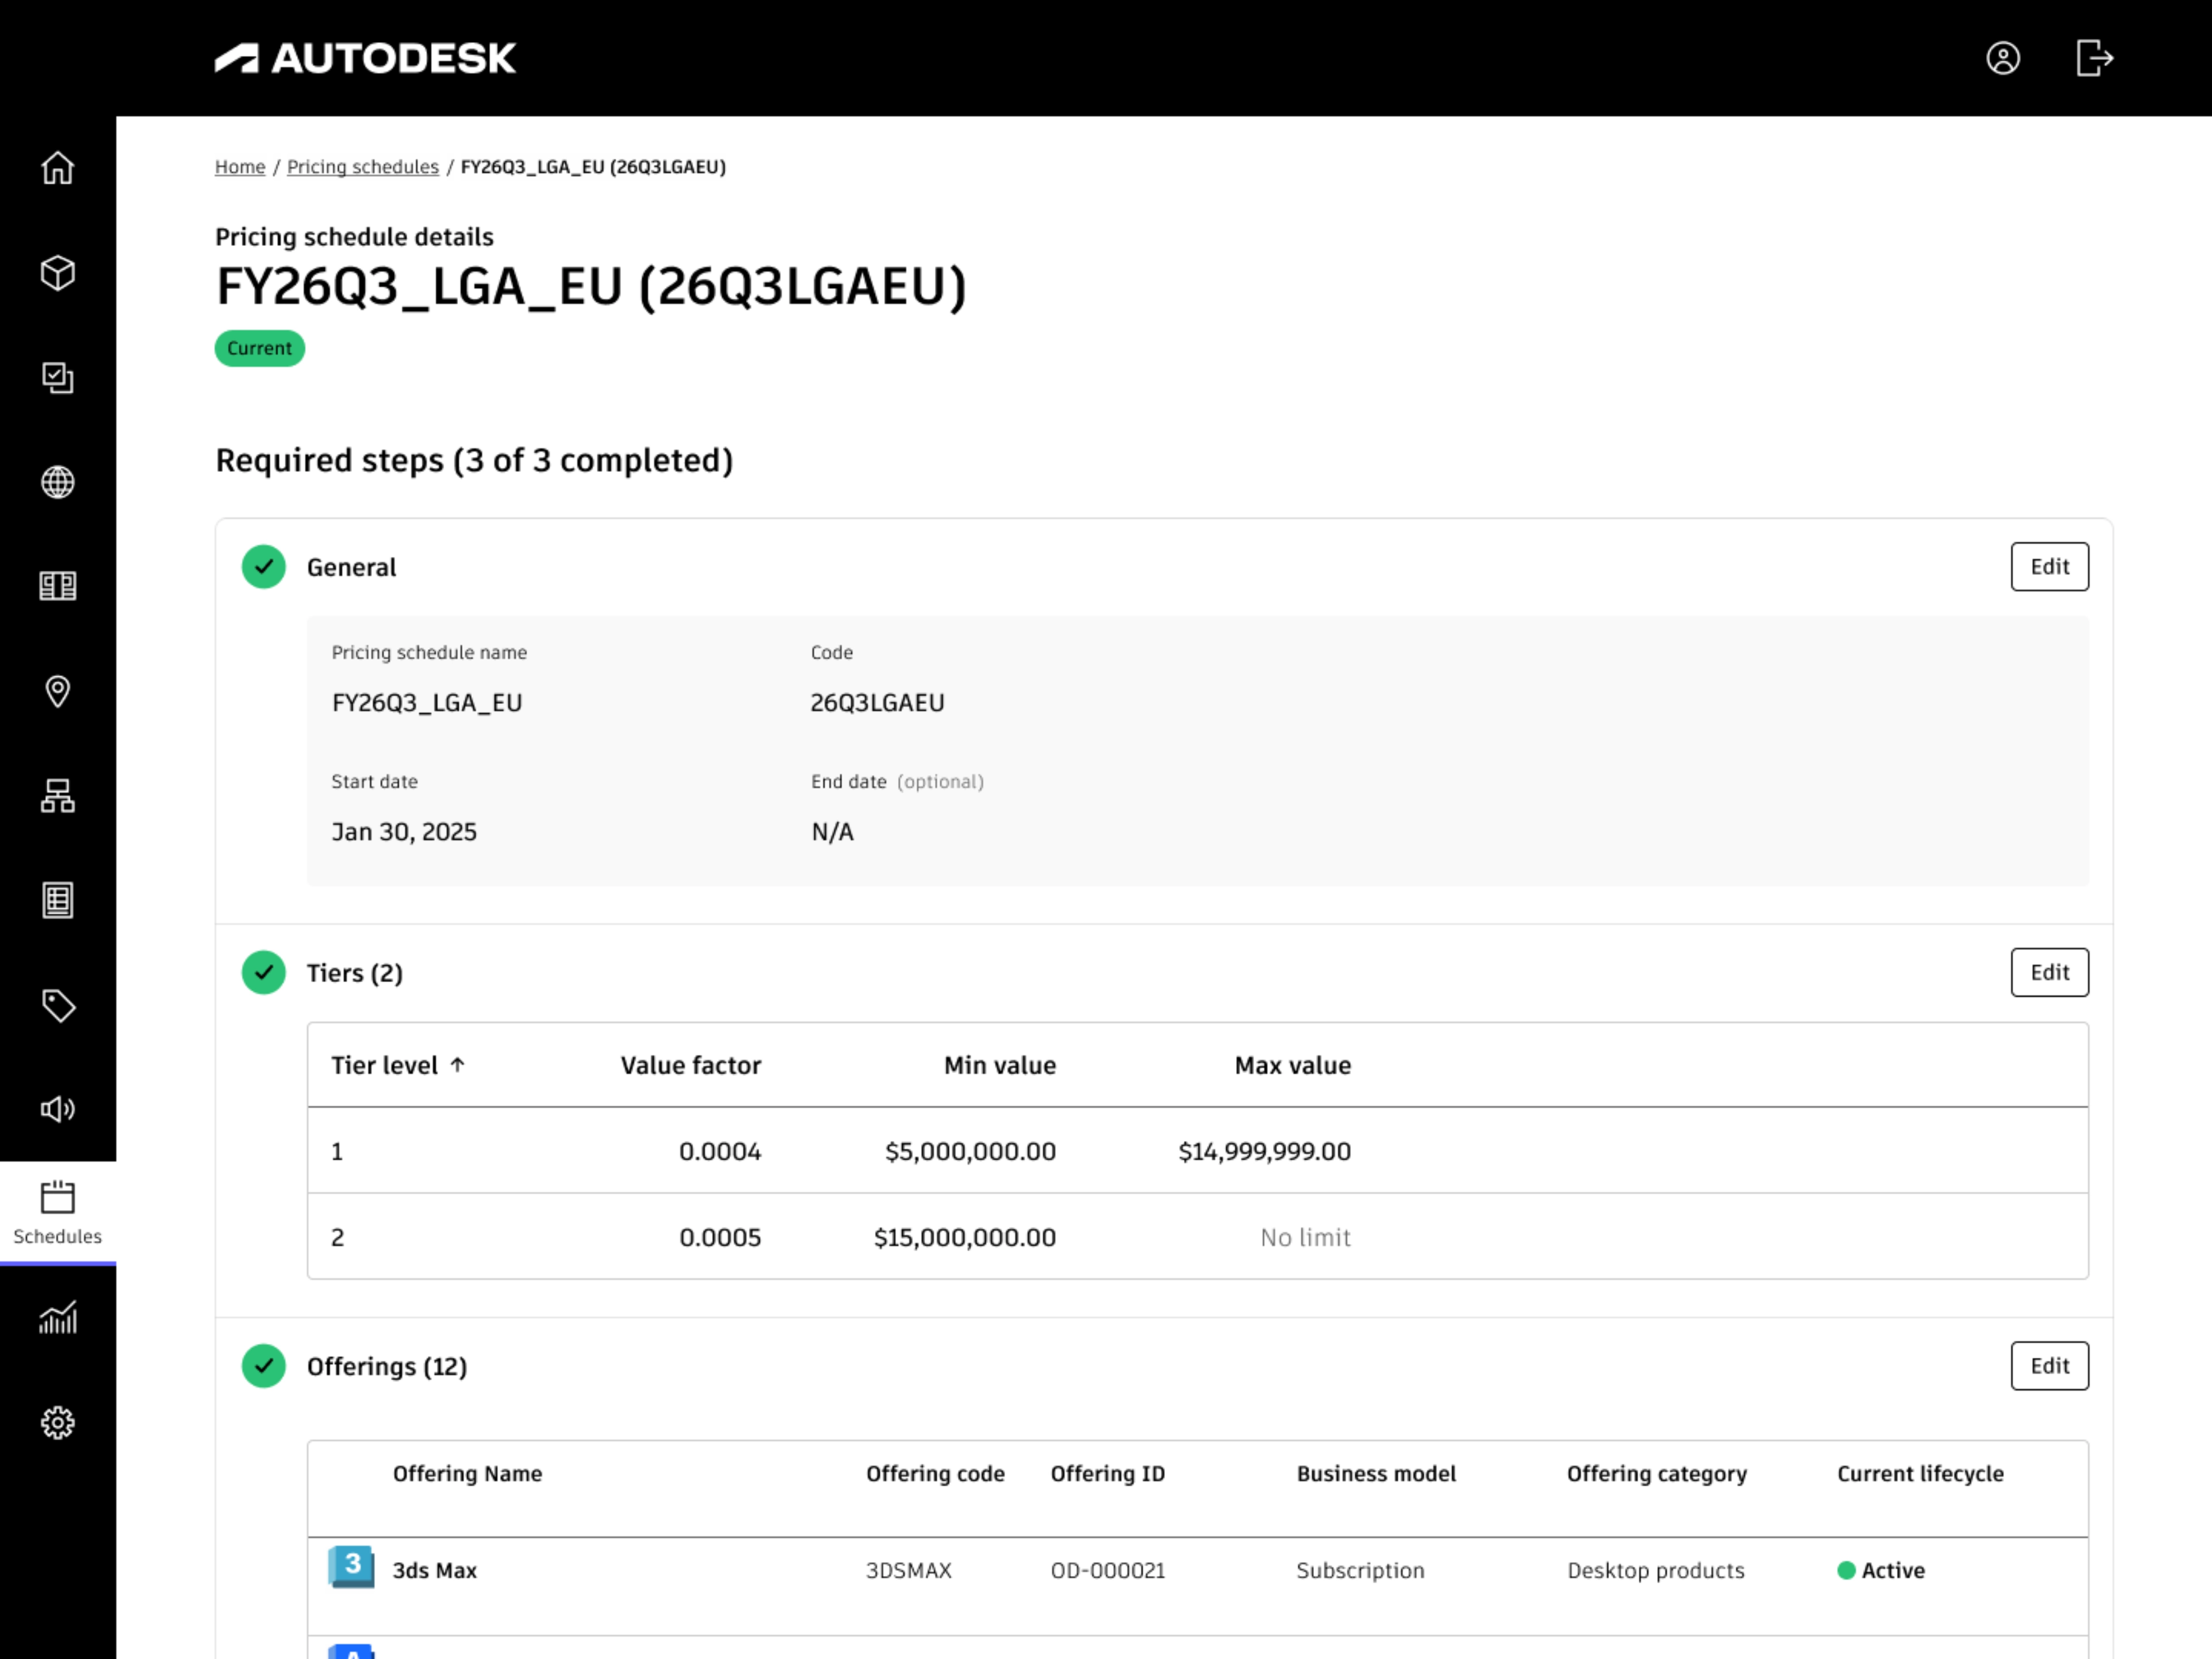This screenshot has width=2212, height=1659.
Task: Edit the General section
Action: (x=2049, y=566)
